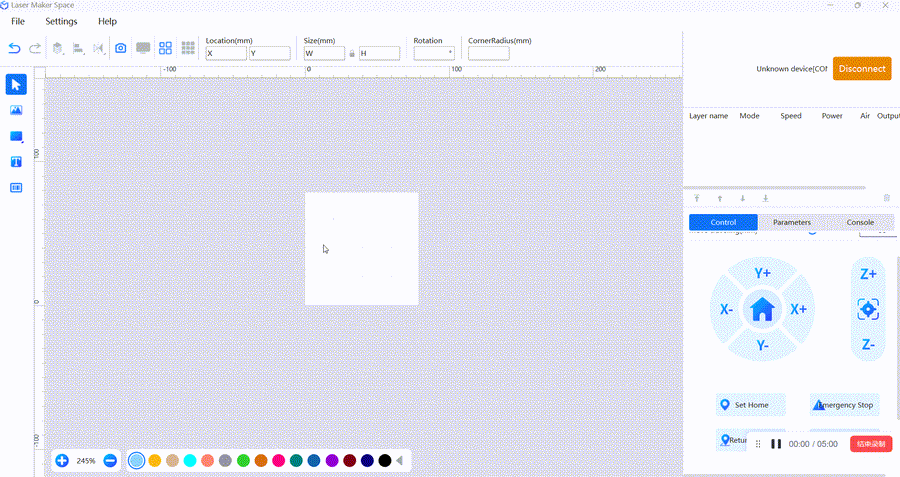Select the teal color swatch
900x477 pixels.
click(296, 460)
